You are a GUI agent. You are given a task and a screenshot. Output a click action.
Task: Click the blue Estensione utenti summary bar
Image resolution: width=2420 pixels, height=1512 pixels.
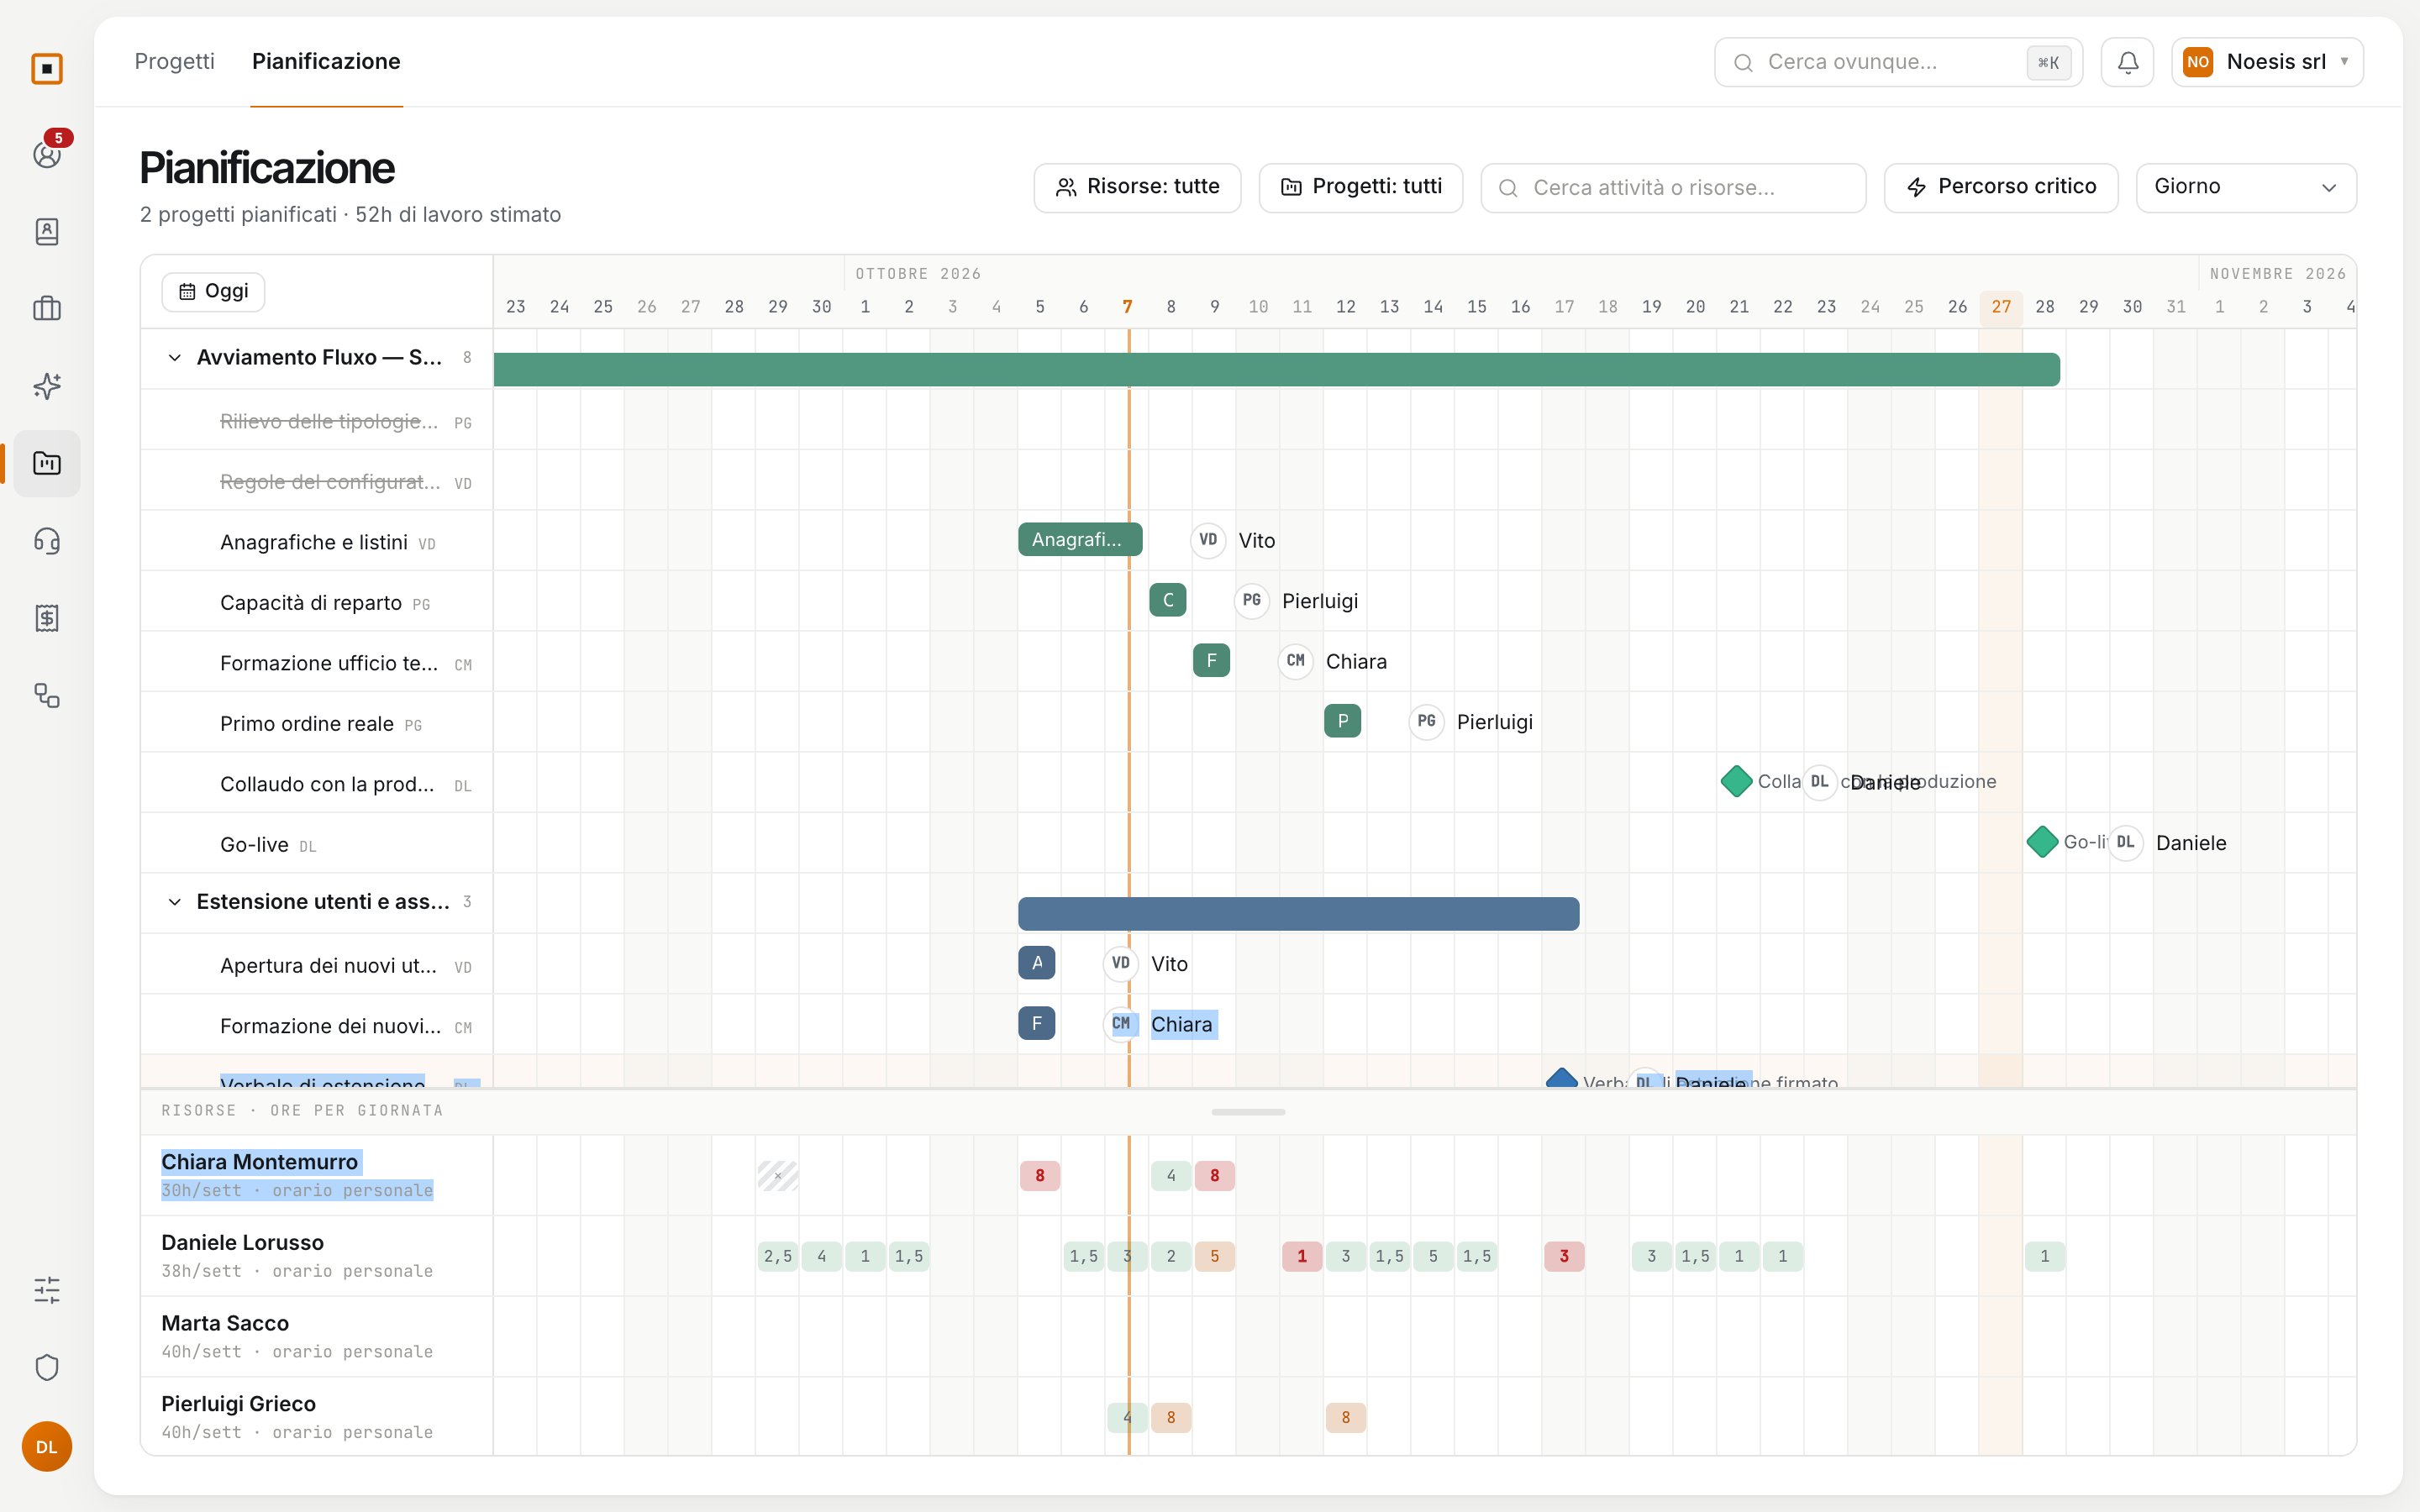tap(1298, 914)
